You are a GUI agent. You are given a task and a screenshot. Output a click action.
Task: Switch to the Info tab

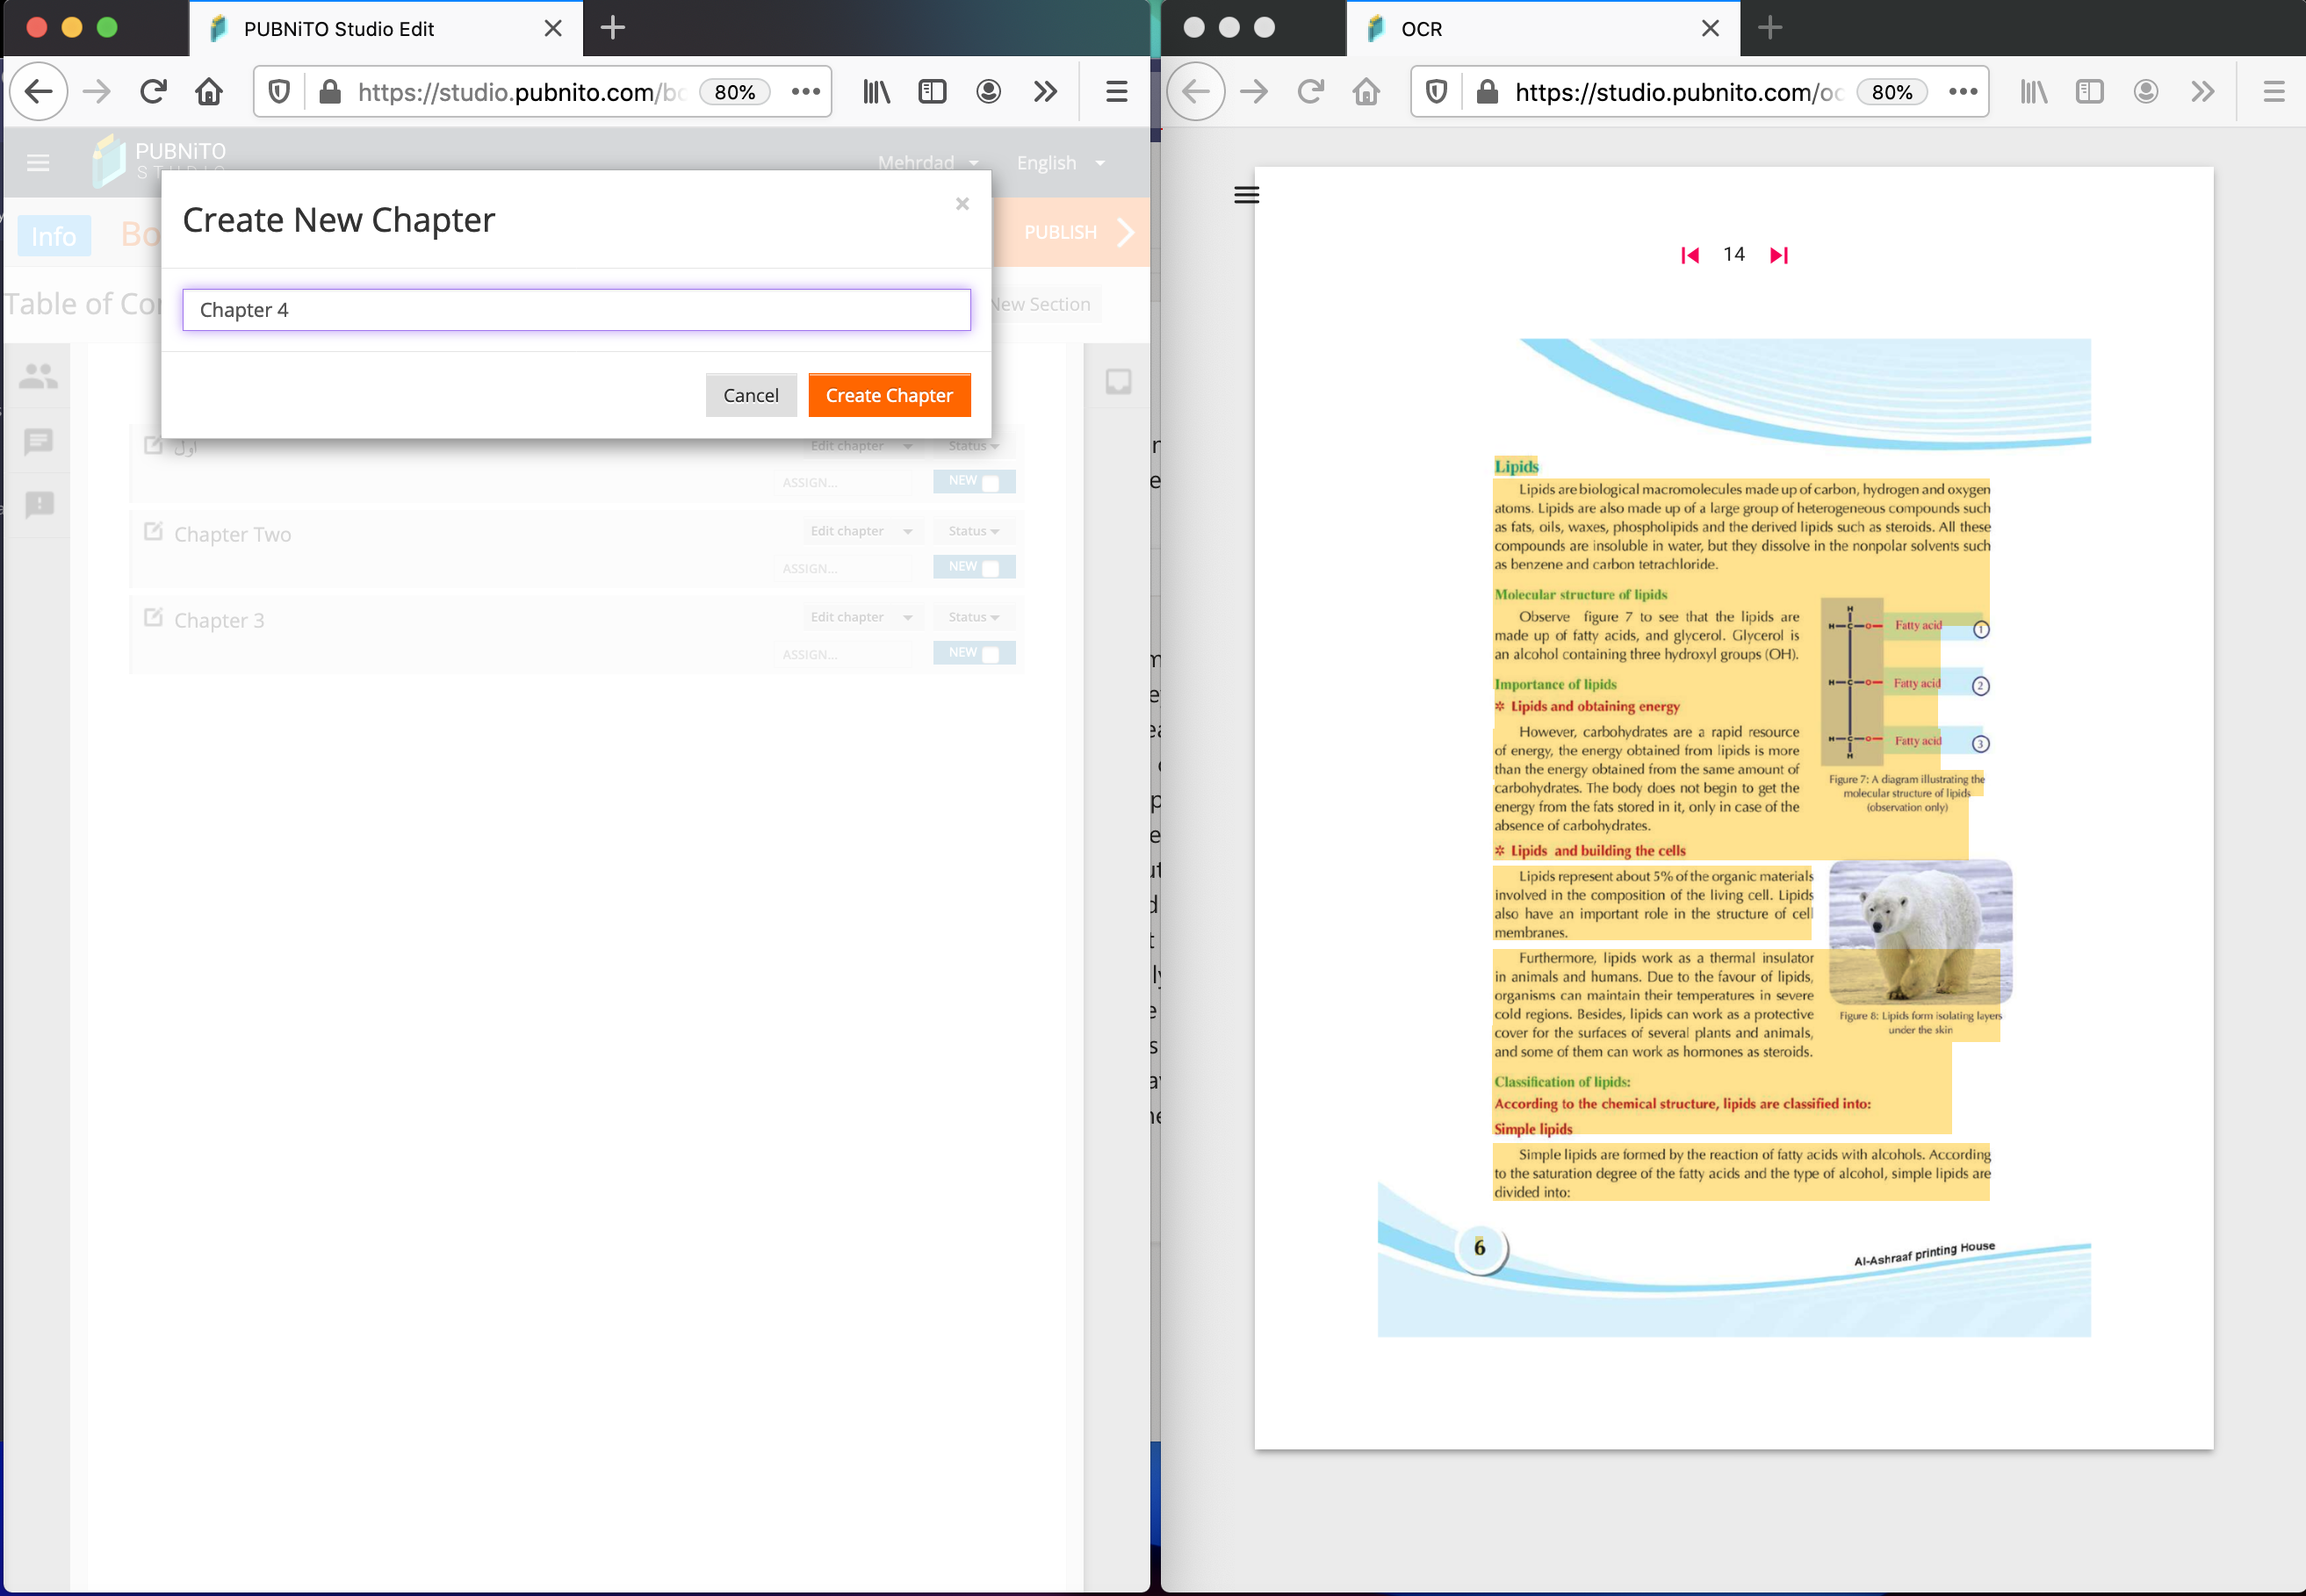coord(54,236)
